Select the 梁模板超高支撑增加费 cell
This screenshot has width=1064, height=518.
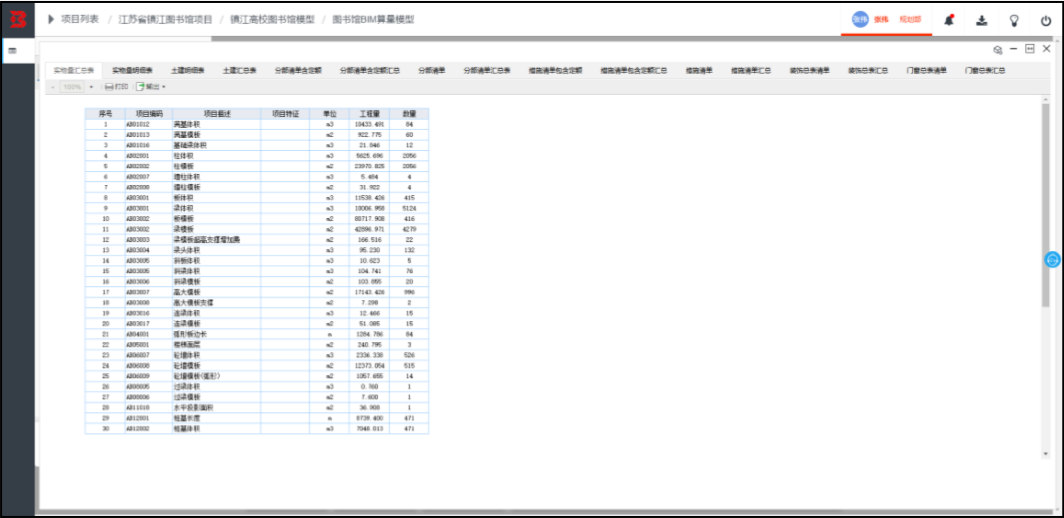pyautogui.click(x=216, y=240)
